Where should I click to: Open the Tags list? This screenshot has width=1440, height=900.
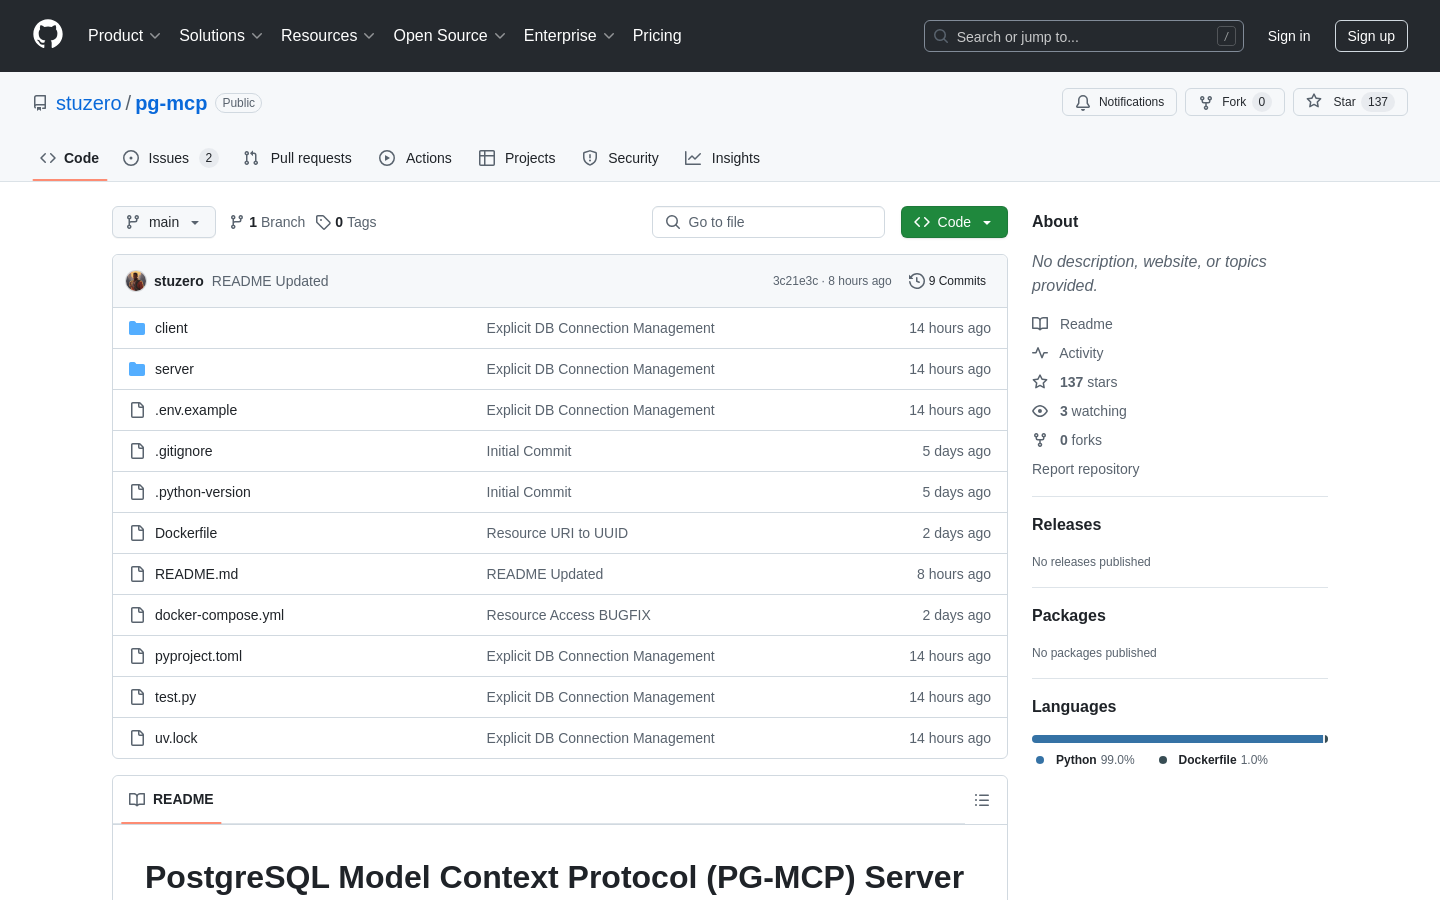346,222
